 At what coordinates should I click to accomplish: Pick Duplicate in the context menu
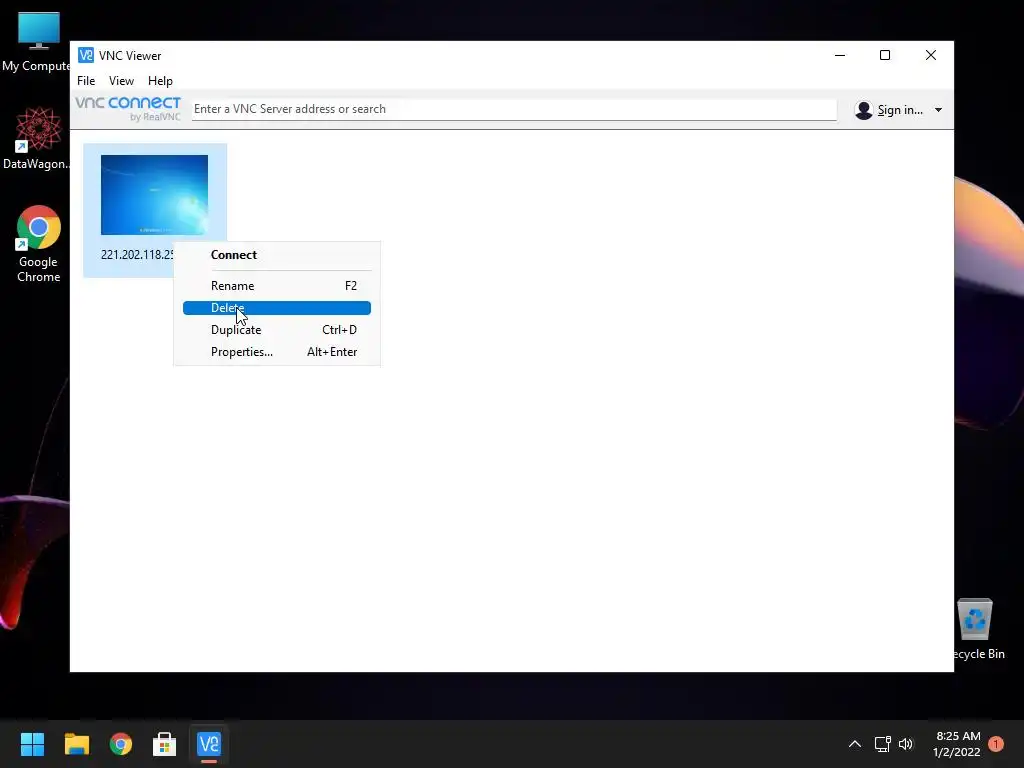tap(277, 330)
